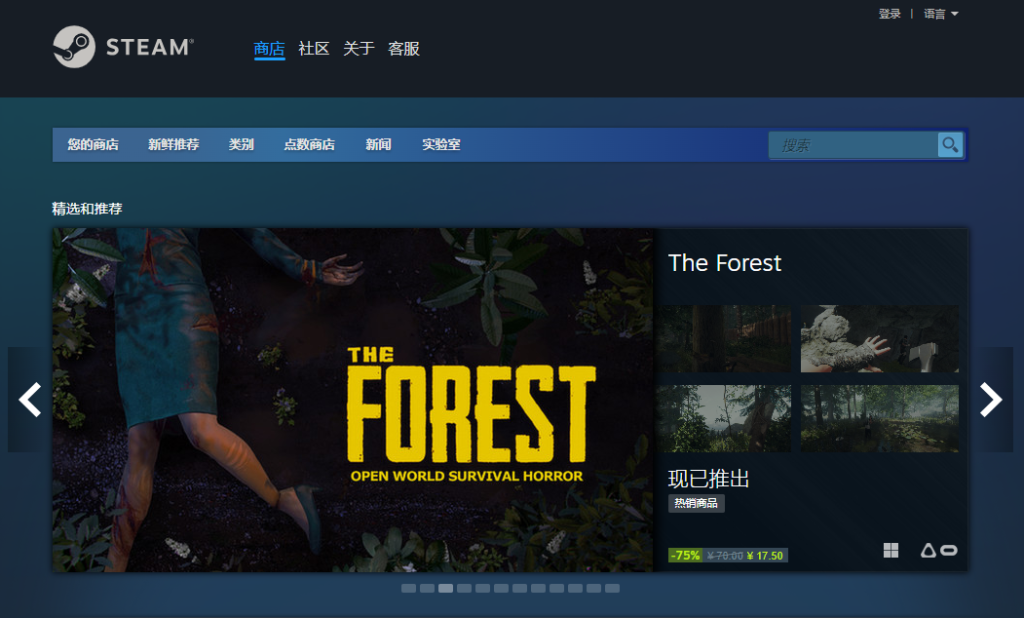Click the STEAM wordmark text
The width and height of the screenshot is (1024, 618).
tap(150, 47)
